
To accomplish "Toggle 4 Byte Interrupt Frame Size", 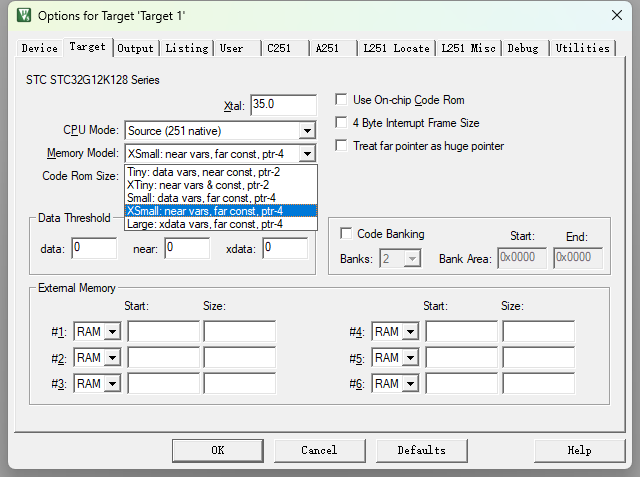I will click(x=341, y=122).
